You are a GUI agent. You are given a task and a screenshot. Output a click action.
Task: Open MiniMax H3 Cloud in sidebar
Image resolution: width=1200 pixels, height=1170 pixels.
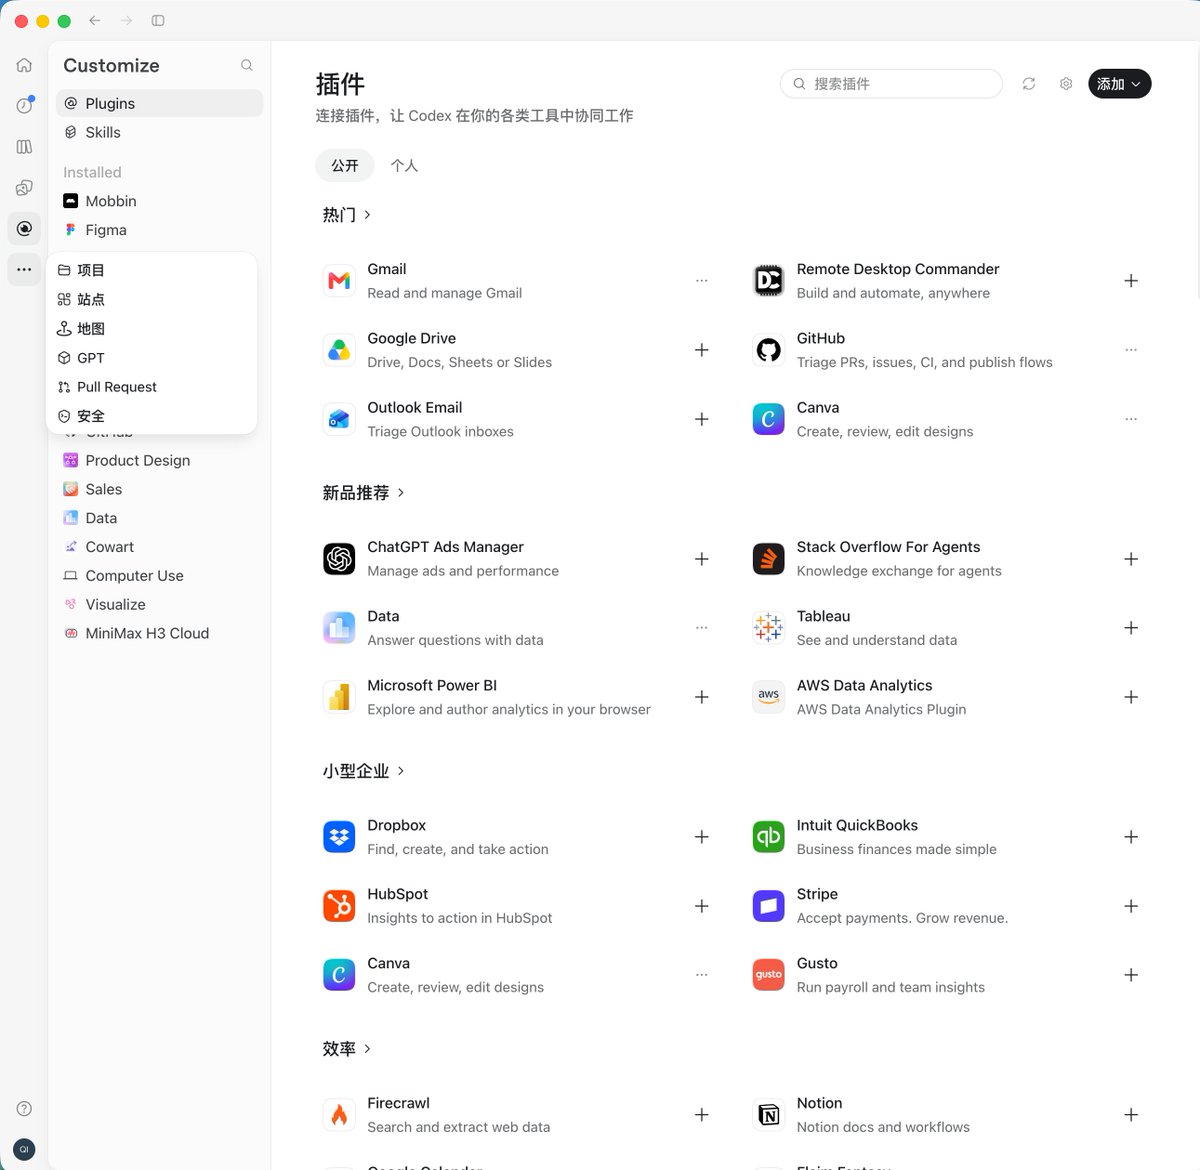click(x=159, y=633)
